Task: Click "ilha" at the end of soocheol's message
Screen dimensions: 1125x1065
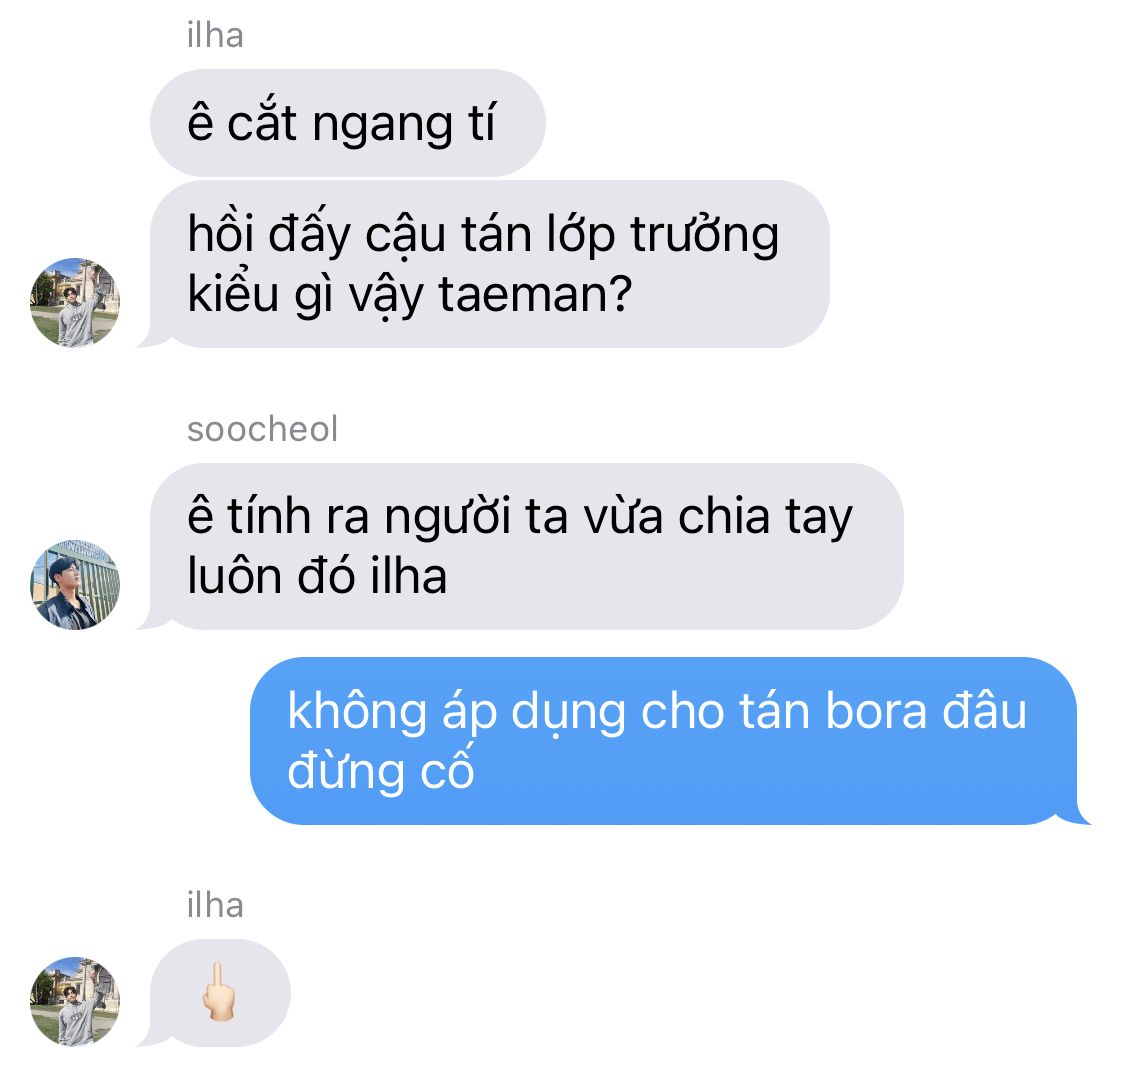Action: click(x=408, y=576)
